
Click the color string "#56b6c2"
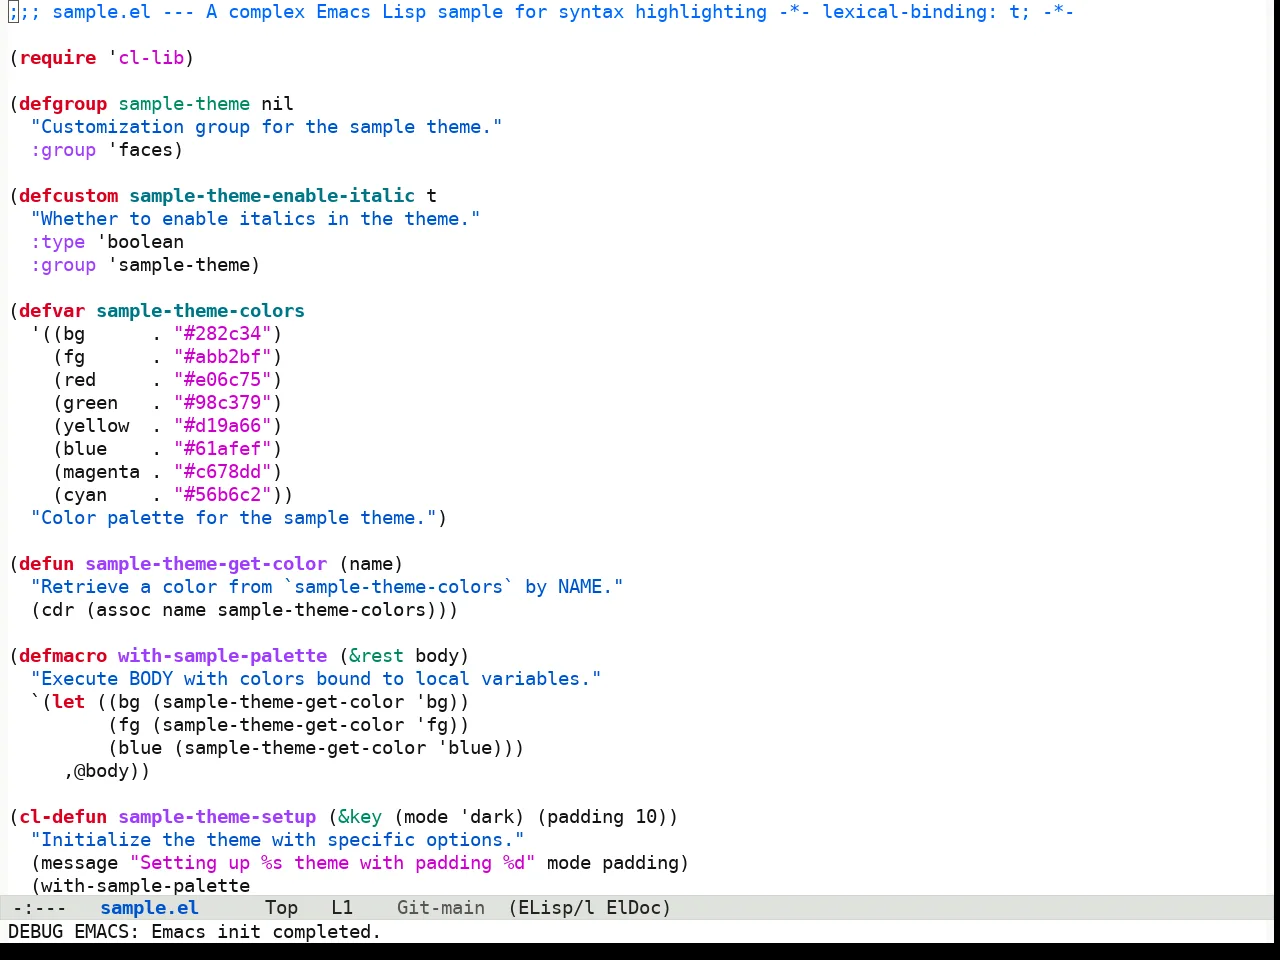(223, 494)
